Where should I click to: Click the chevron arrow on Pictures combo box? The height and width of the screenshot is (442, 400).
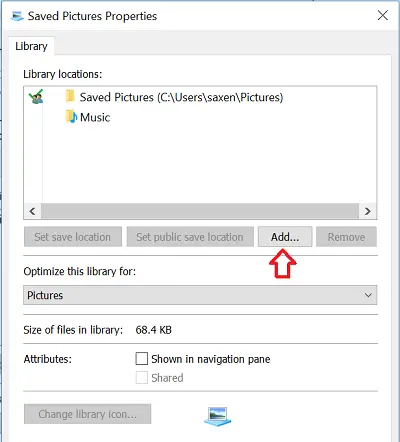[x=368, y=295]
